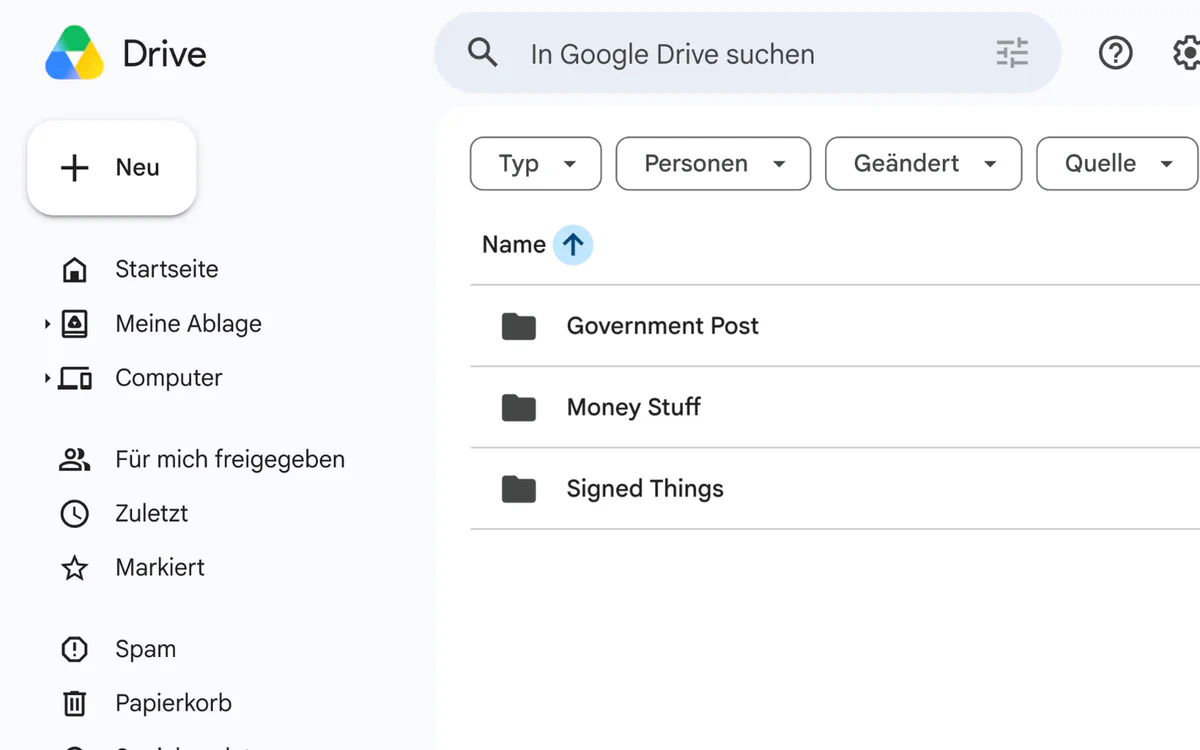Click the Computer devices icon
This screenshot has height=750, width=1200.
[x=75, y=378]
